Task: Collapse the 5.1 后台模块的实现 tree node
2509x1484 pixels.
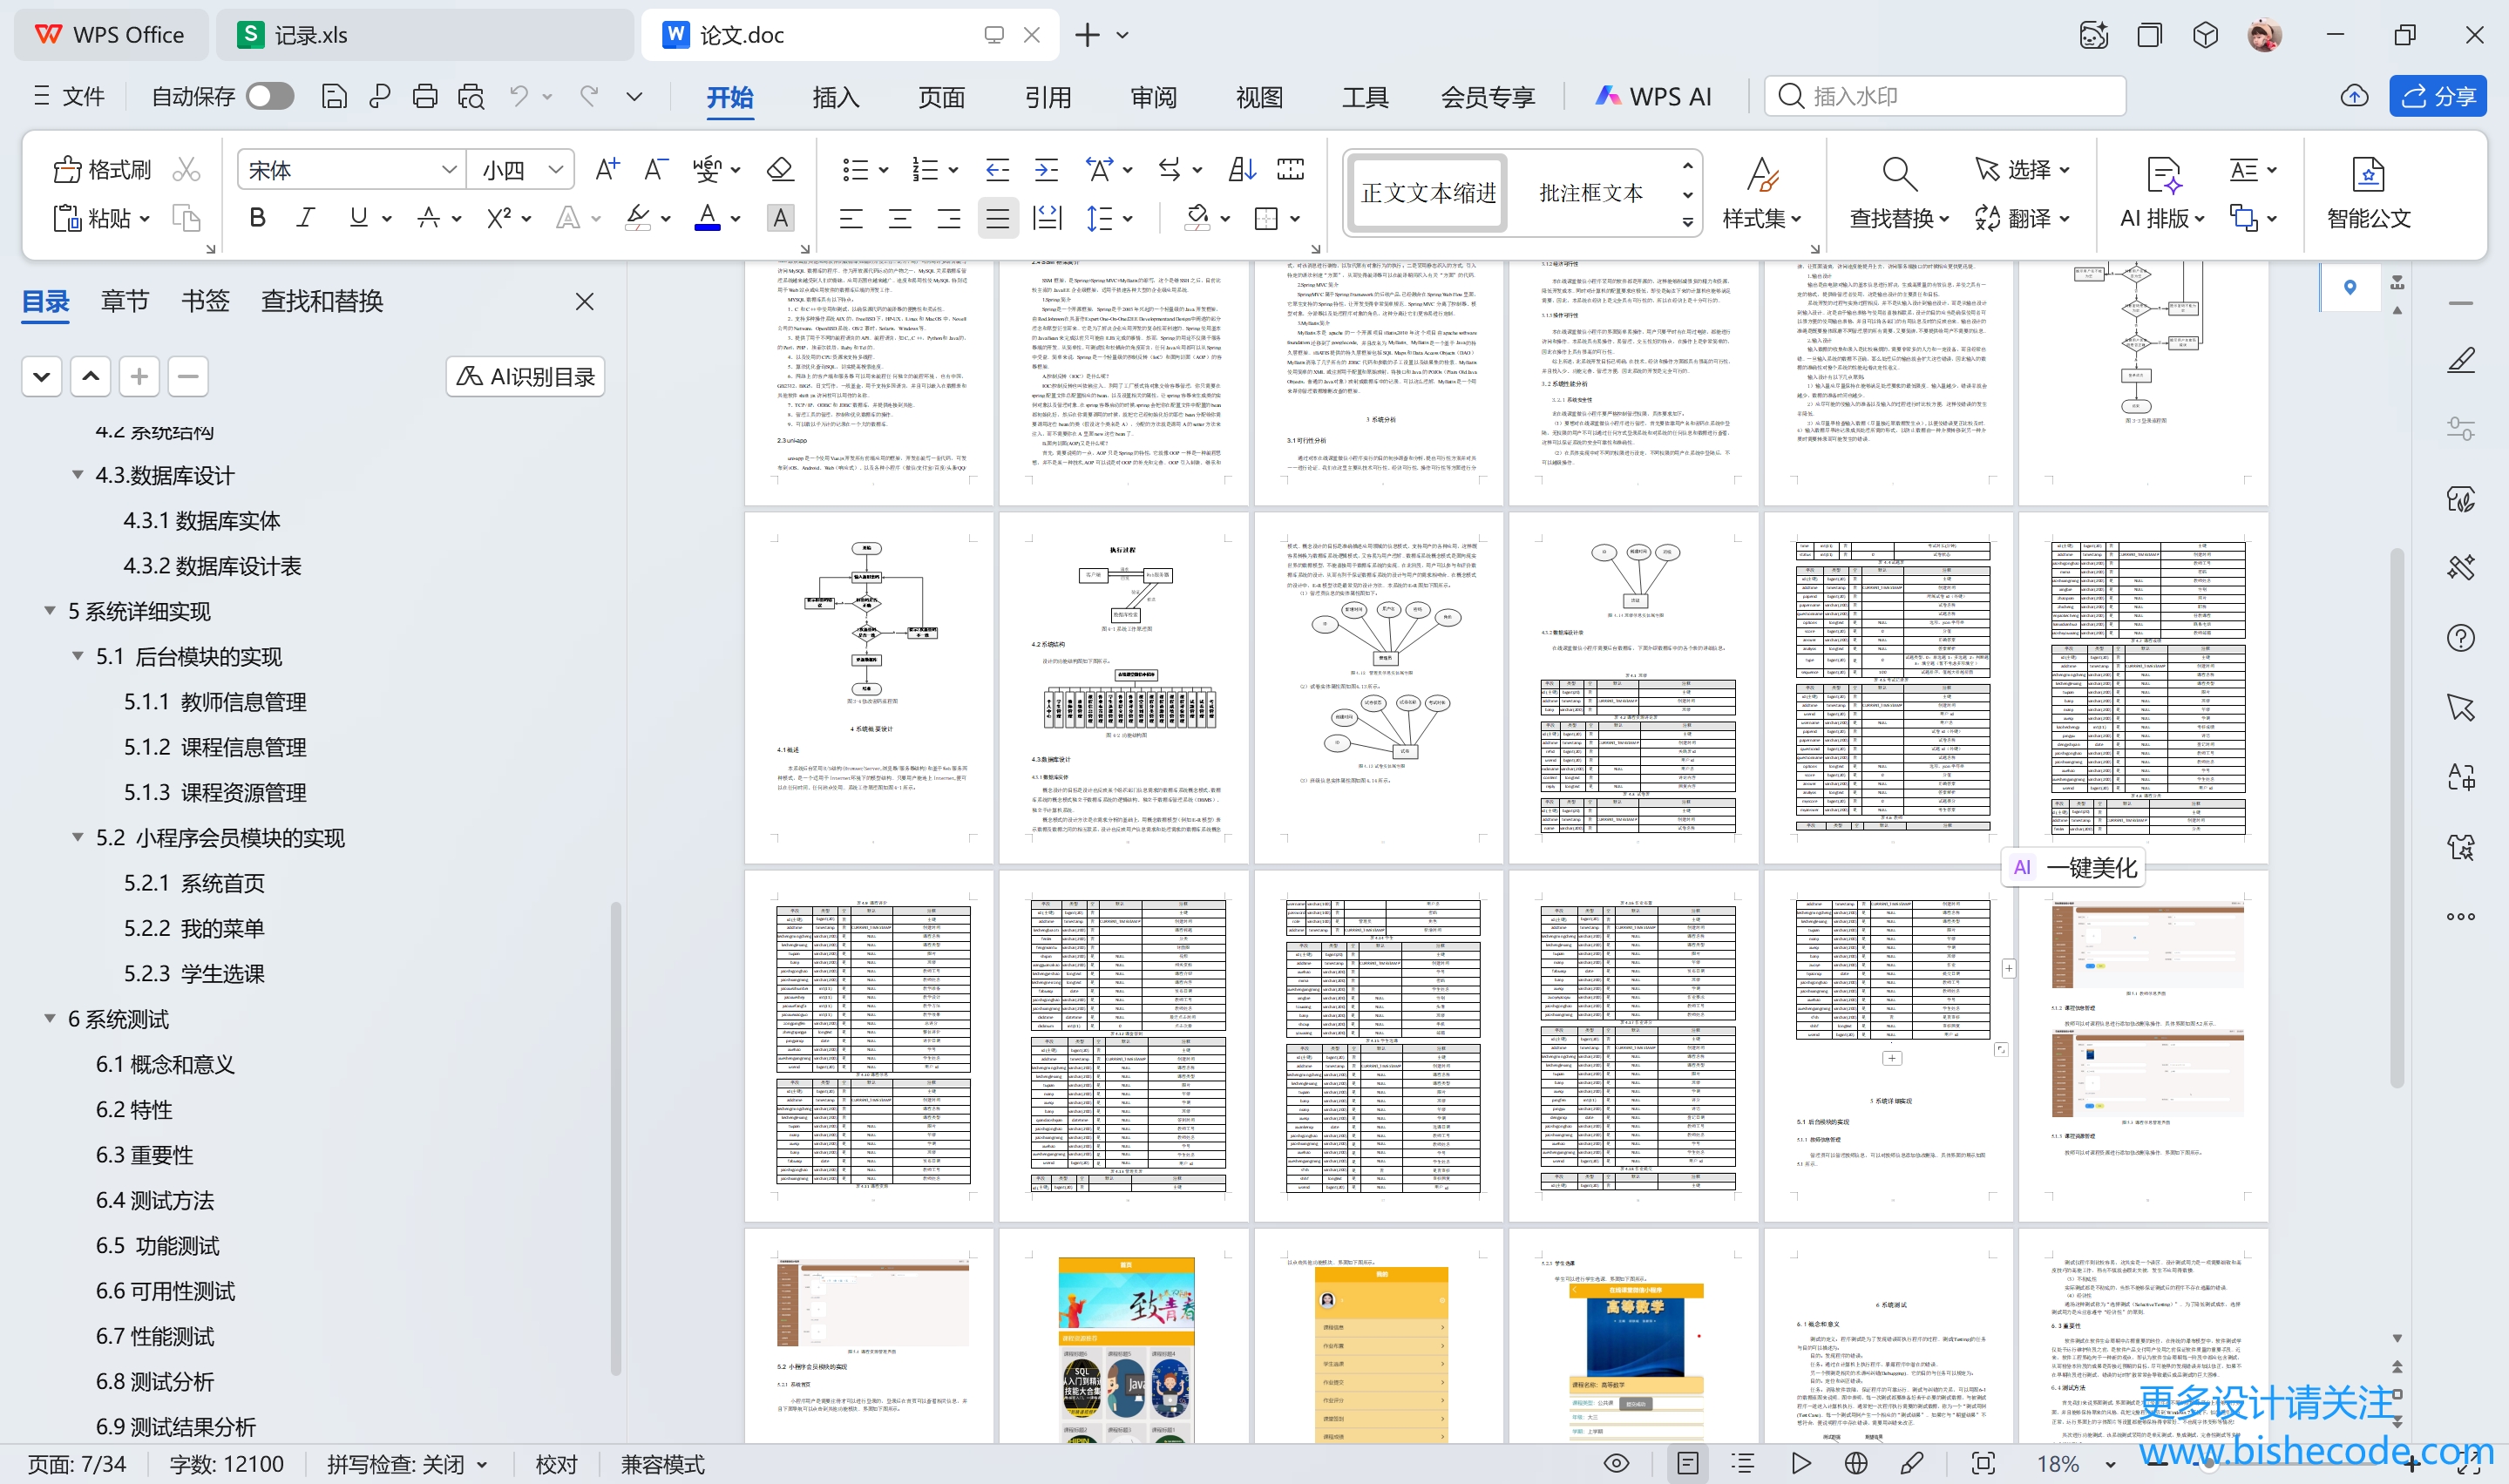Action: (x=78, y=656)
